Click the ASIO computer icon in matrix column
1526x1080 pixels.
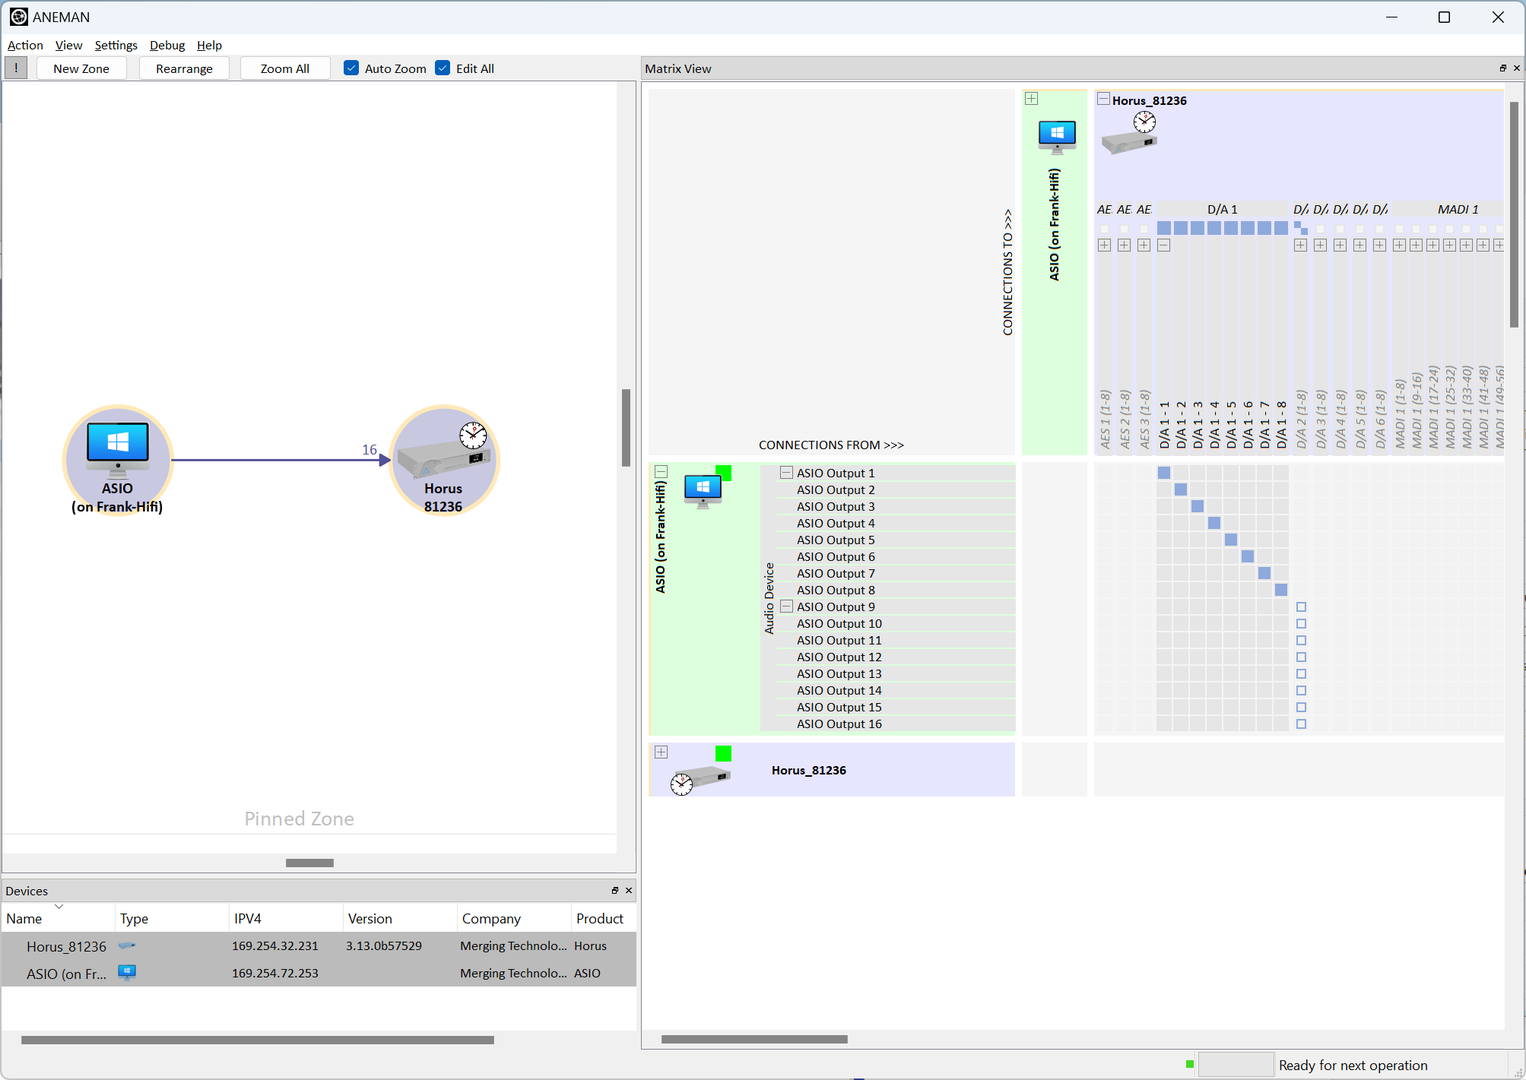tap(1056, 135)
